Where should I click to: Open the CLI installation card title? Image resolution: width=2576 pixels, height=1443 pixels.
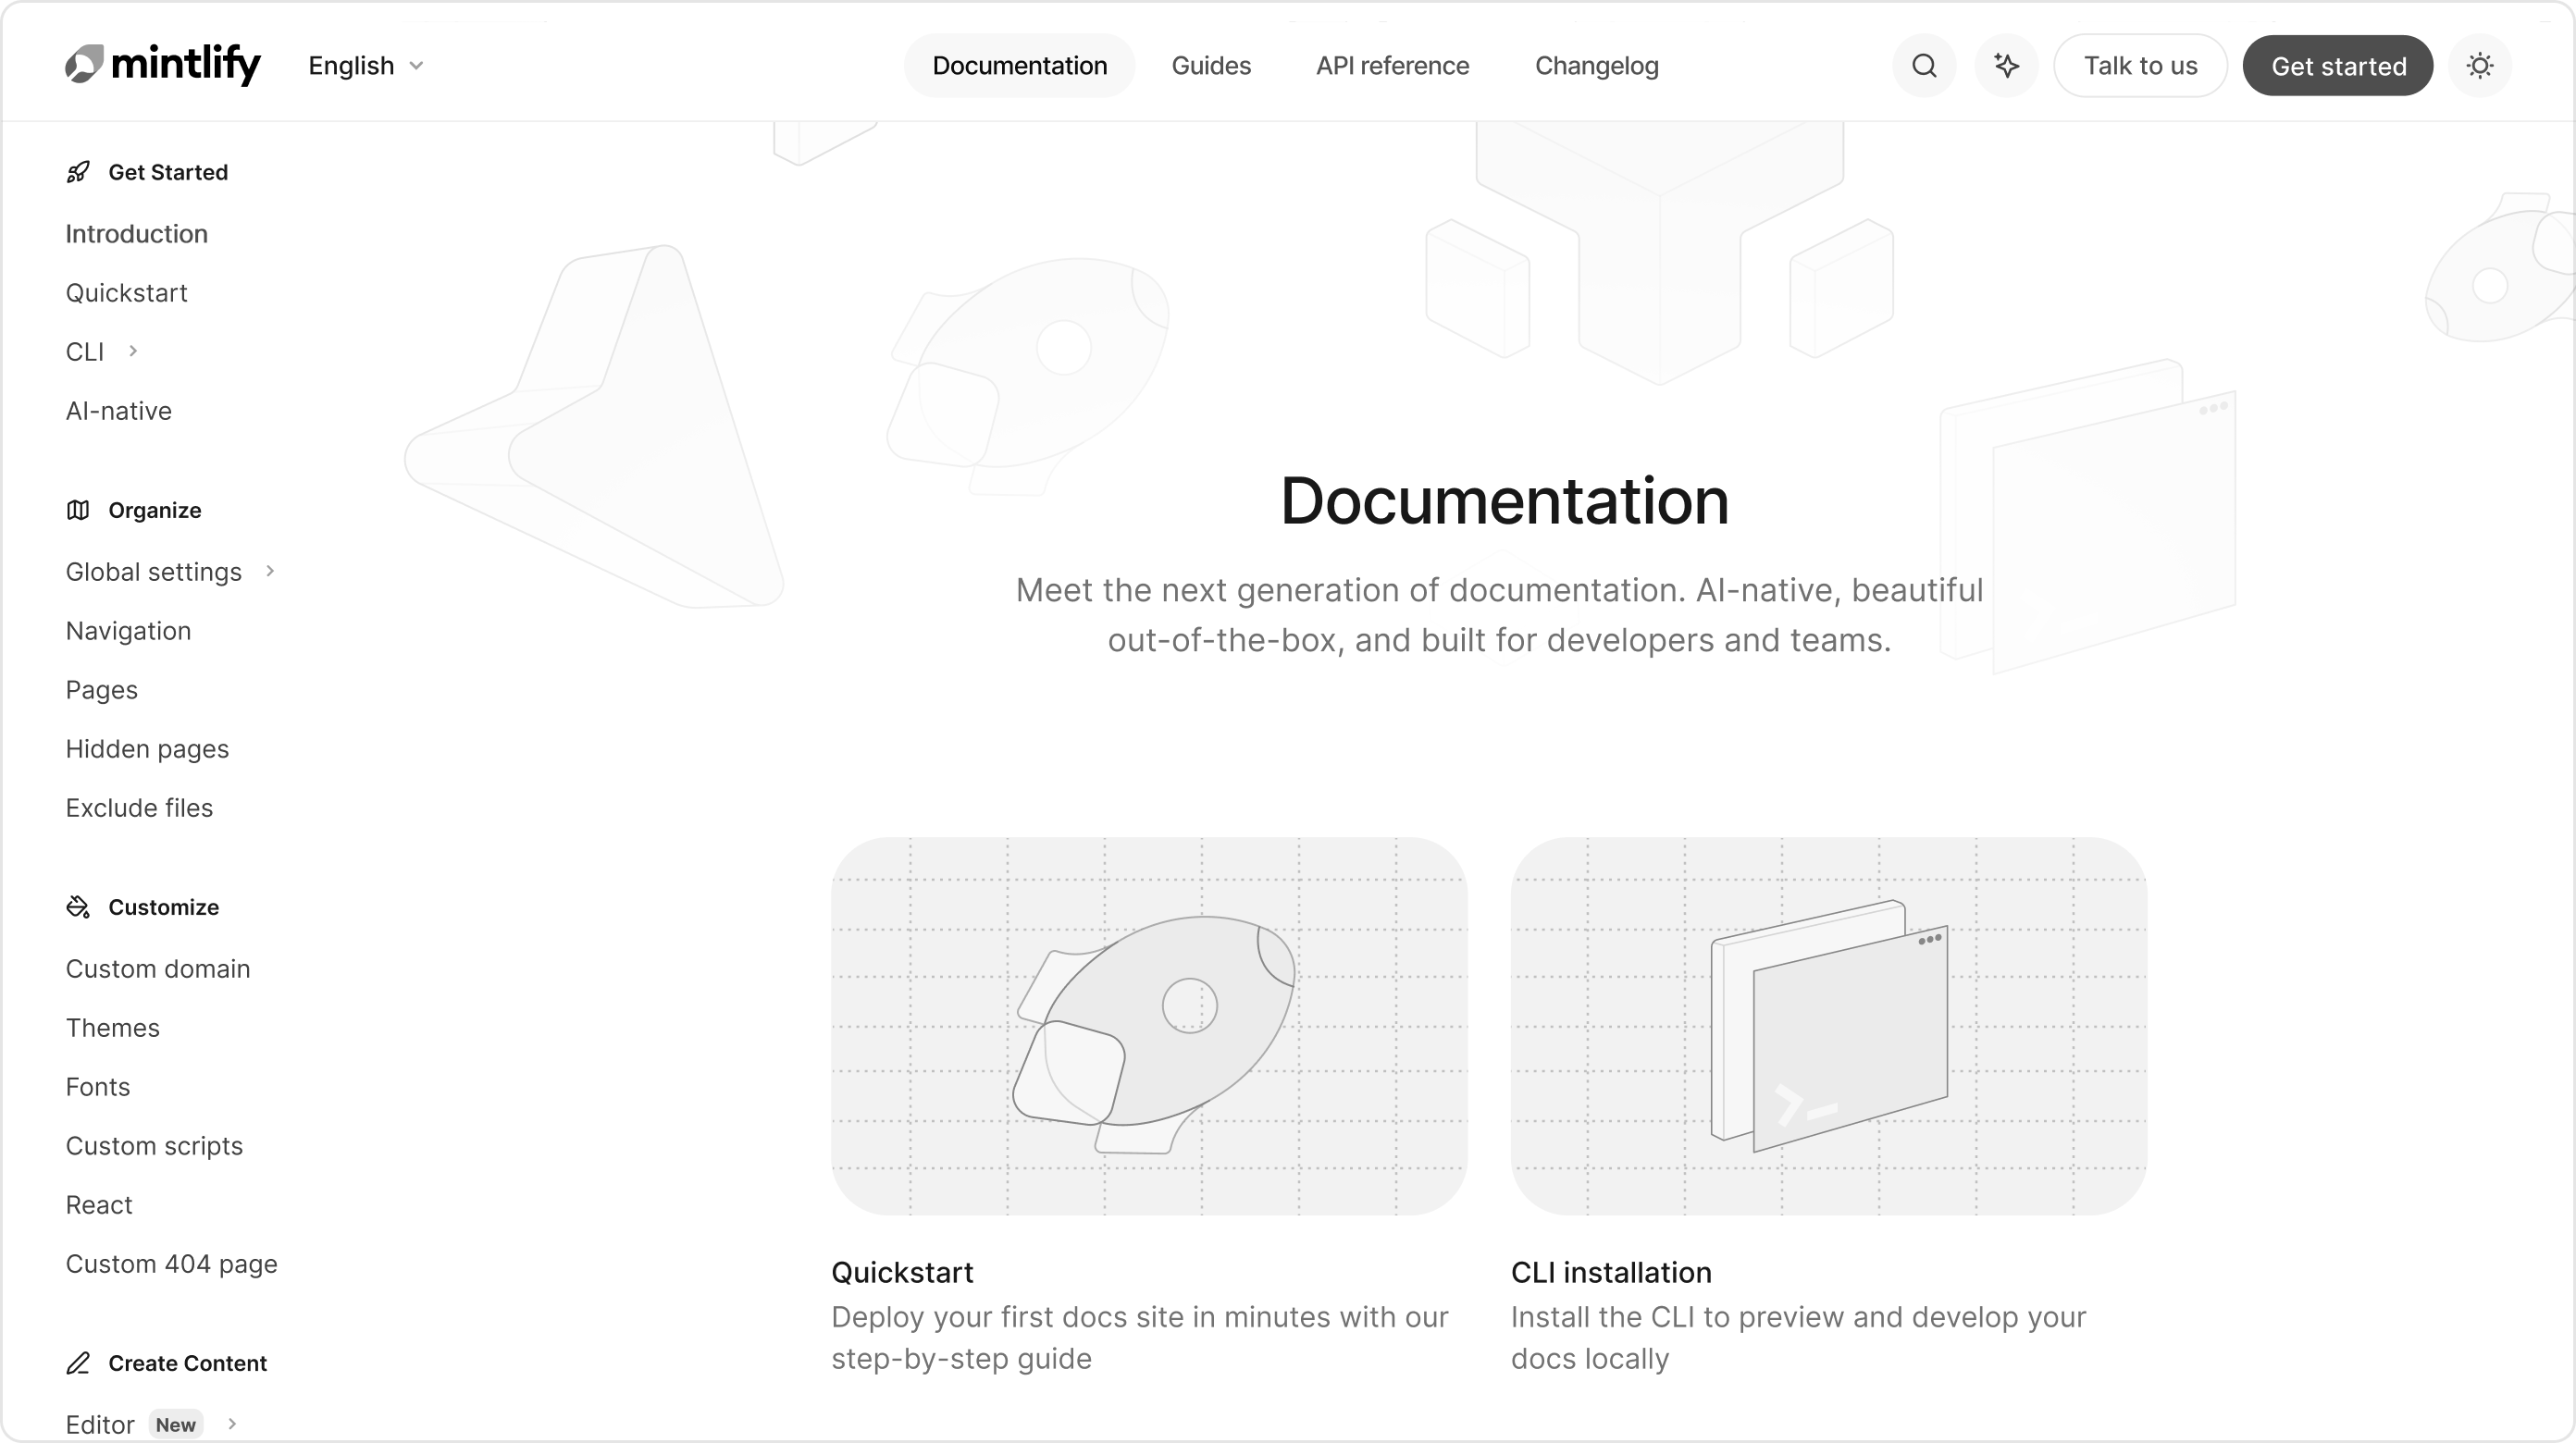(x=1611, y=1272)
